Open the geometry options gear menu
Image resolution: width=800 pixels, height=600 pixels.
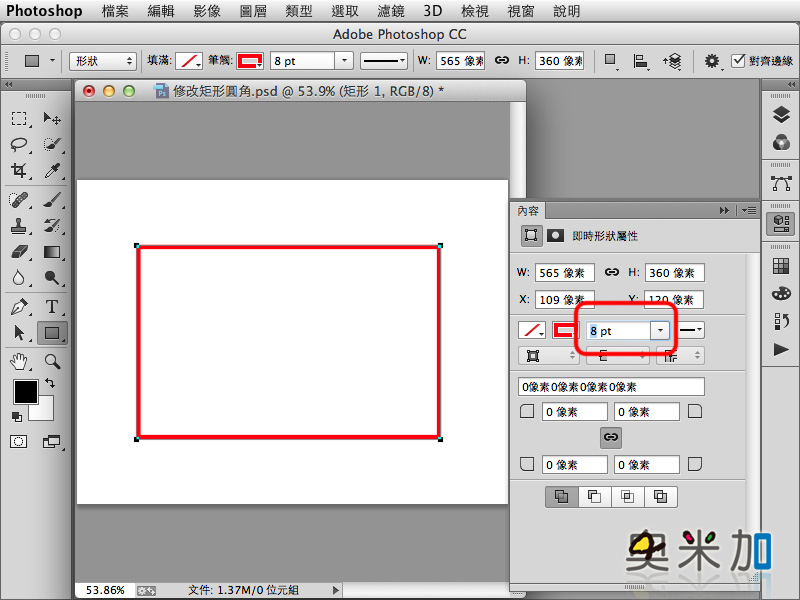click(x=712, y=61)
